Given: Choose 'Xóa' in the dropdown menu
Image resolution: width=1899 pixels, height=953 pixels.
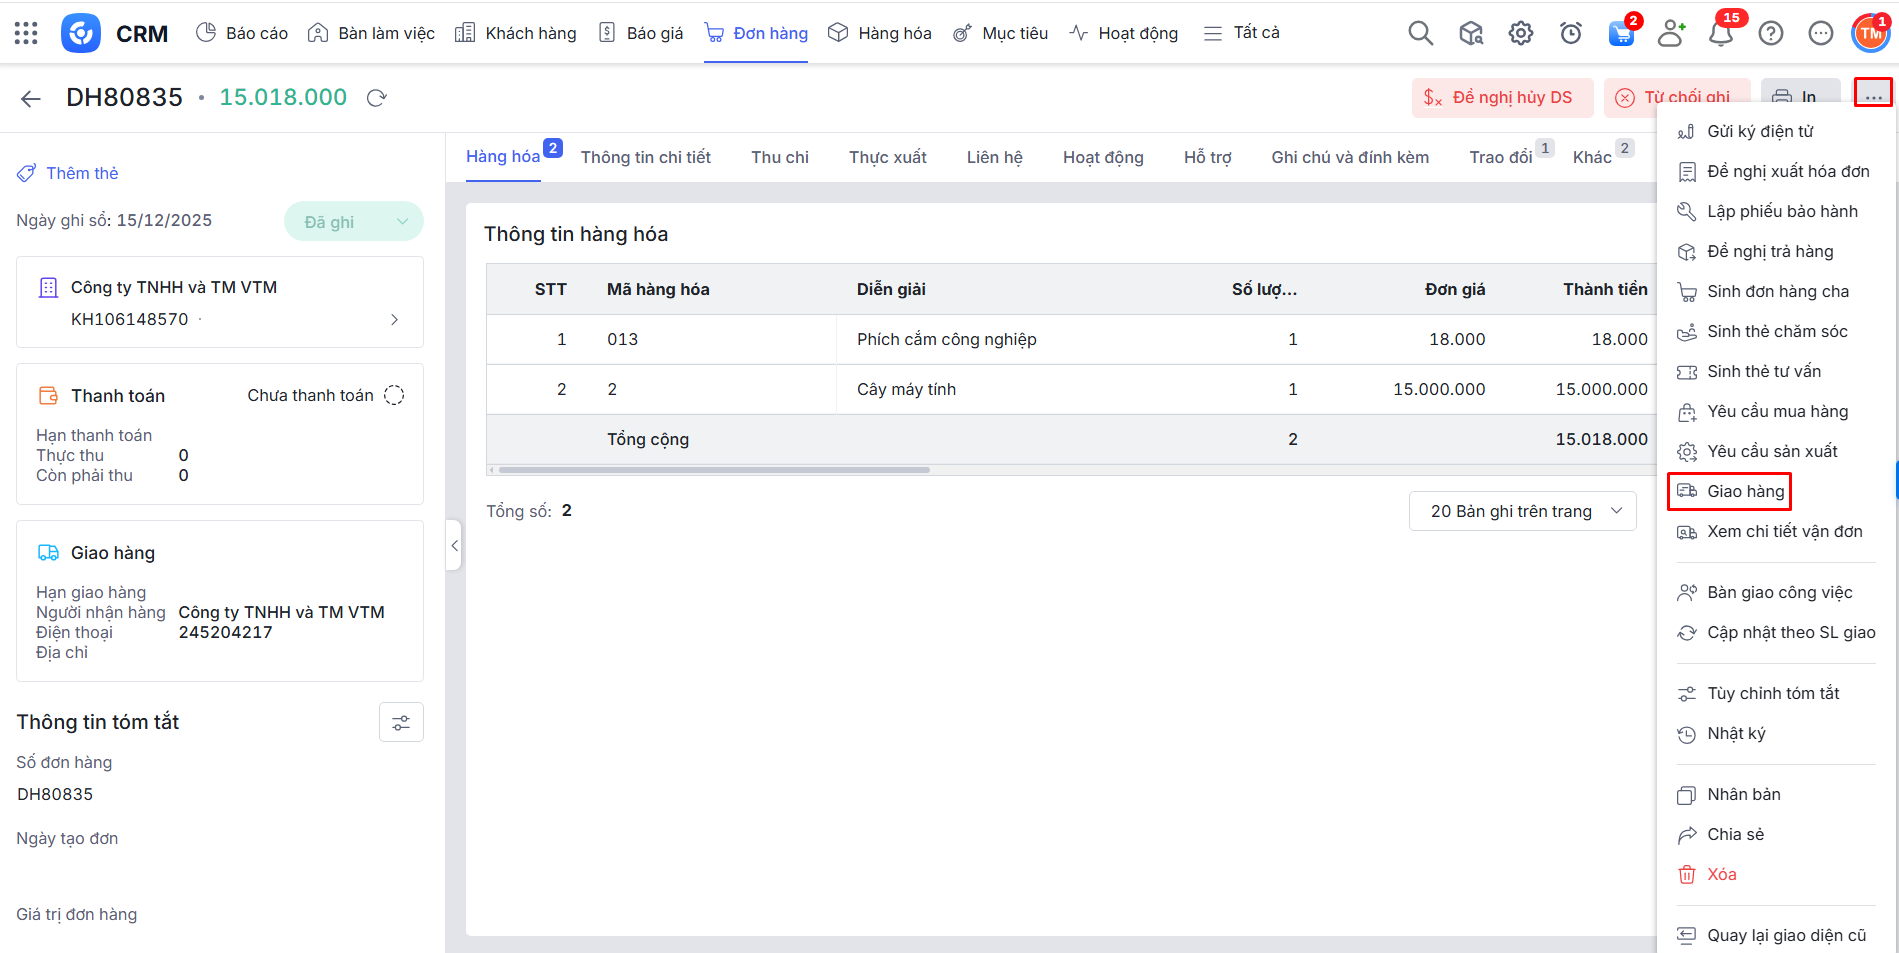Looking at the screenshot, I should pyautogui.click(x=1721, y=874).
